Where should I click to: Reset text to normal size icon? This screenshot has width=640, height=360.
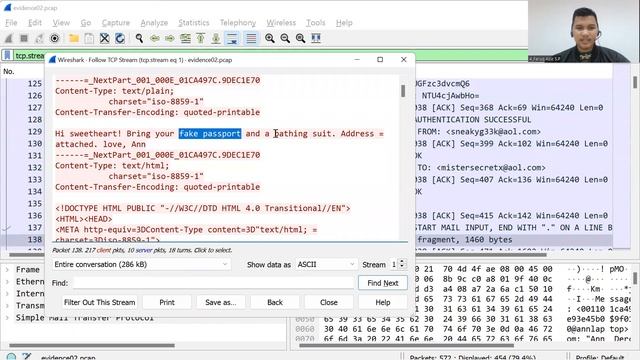click(x=300, y=38)
